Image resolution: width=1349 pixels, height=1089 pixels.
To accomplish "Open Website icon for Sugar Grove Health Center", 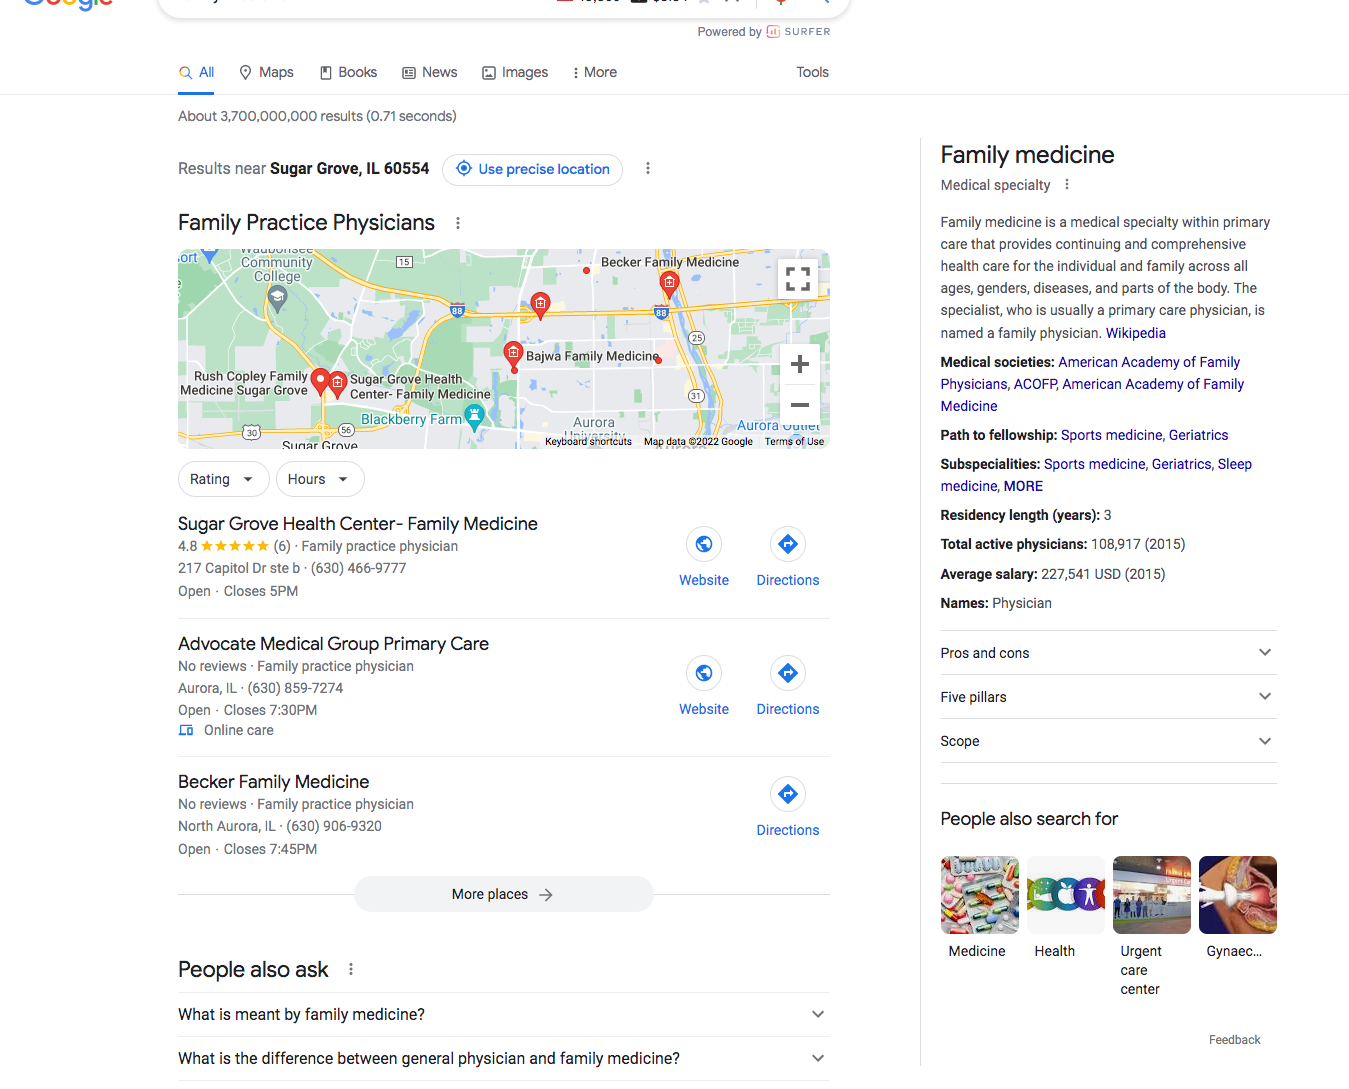I will click(x=704, y=544).
